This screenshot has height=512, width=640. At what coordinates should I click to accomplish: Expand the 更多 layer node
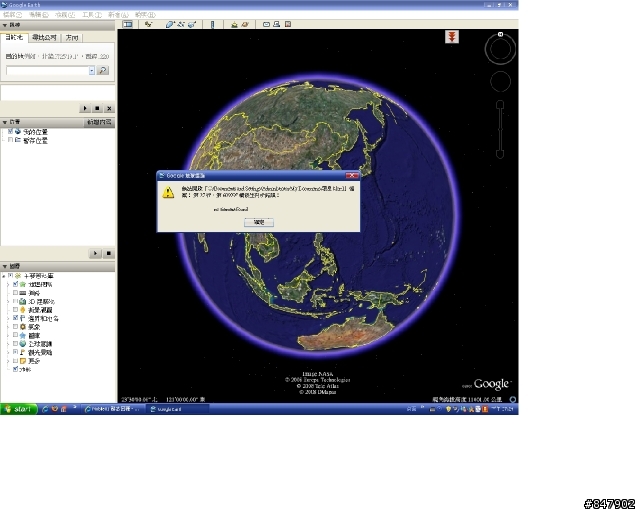[x=8, y=361]
